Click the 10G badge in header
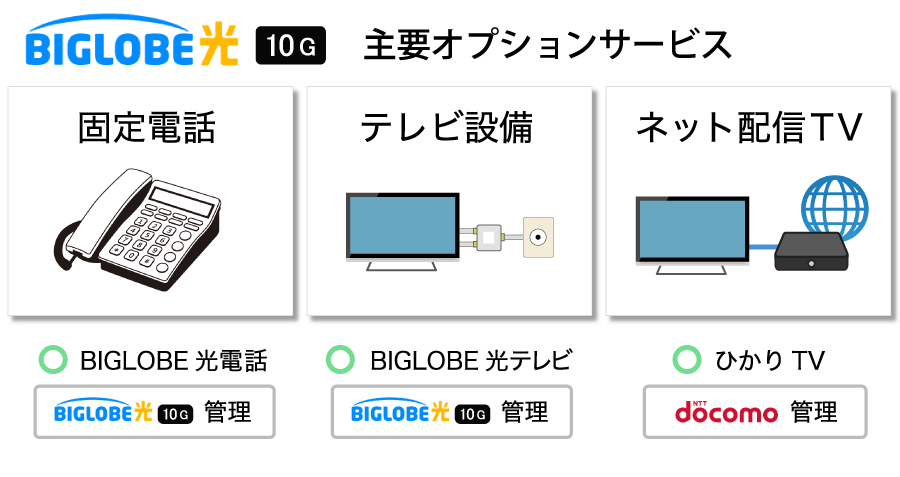The height and width of the screenshot is (477, 900). pos(291,46)
